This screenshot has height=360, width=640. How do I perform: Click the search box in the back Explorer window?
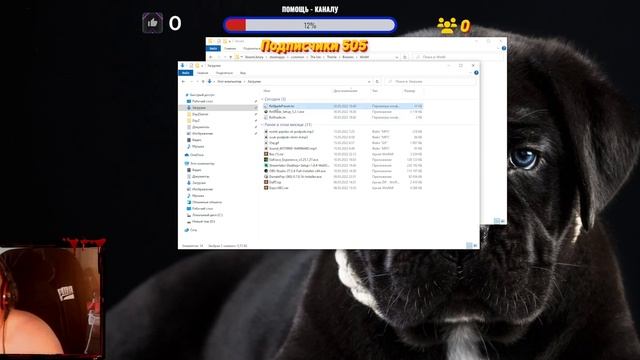[457, 57]
